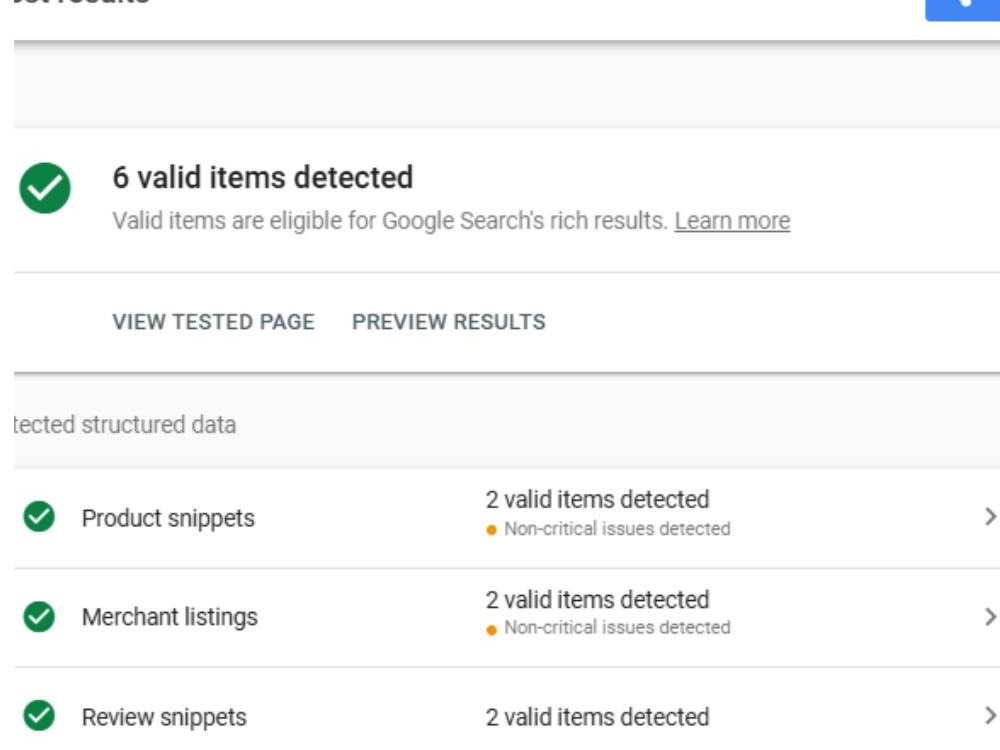
Task: Expand Product snippets using its chevron arrow
Action: [989, 517]
